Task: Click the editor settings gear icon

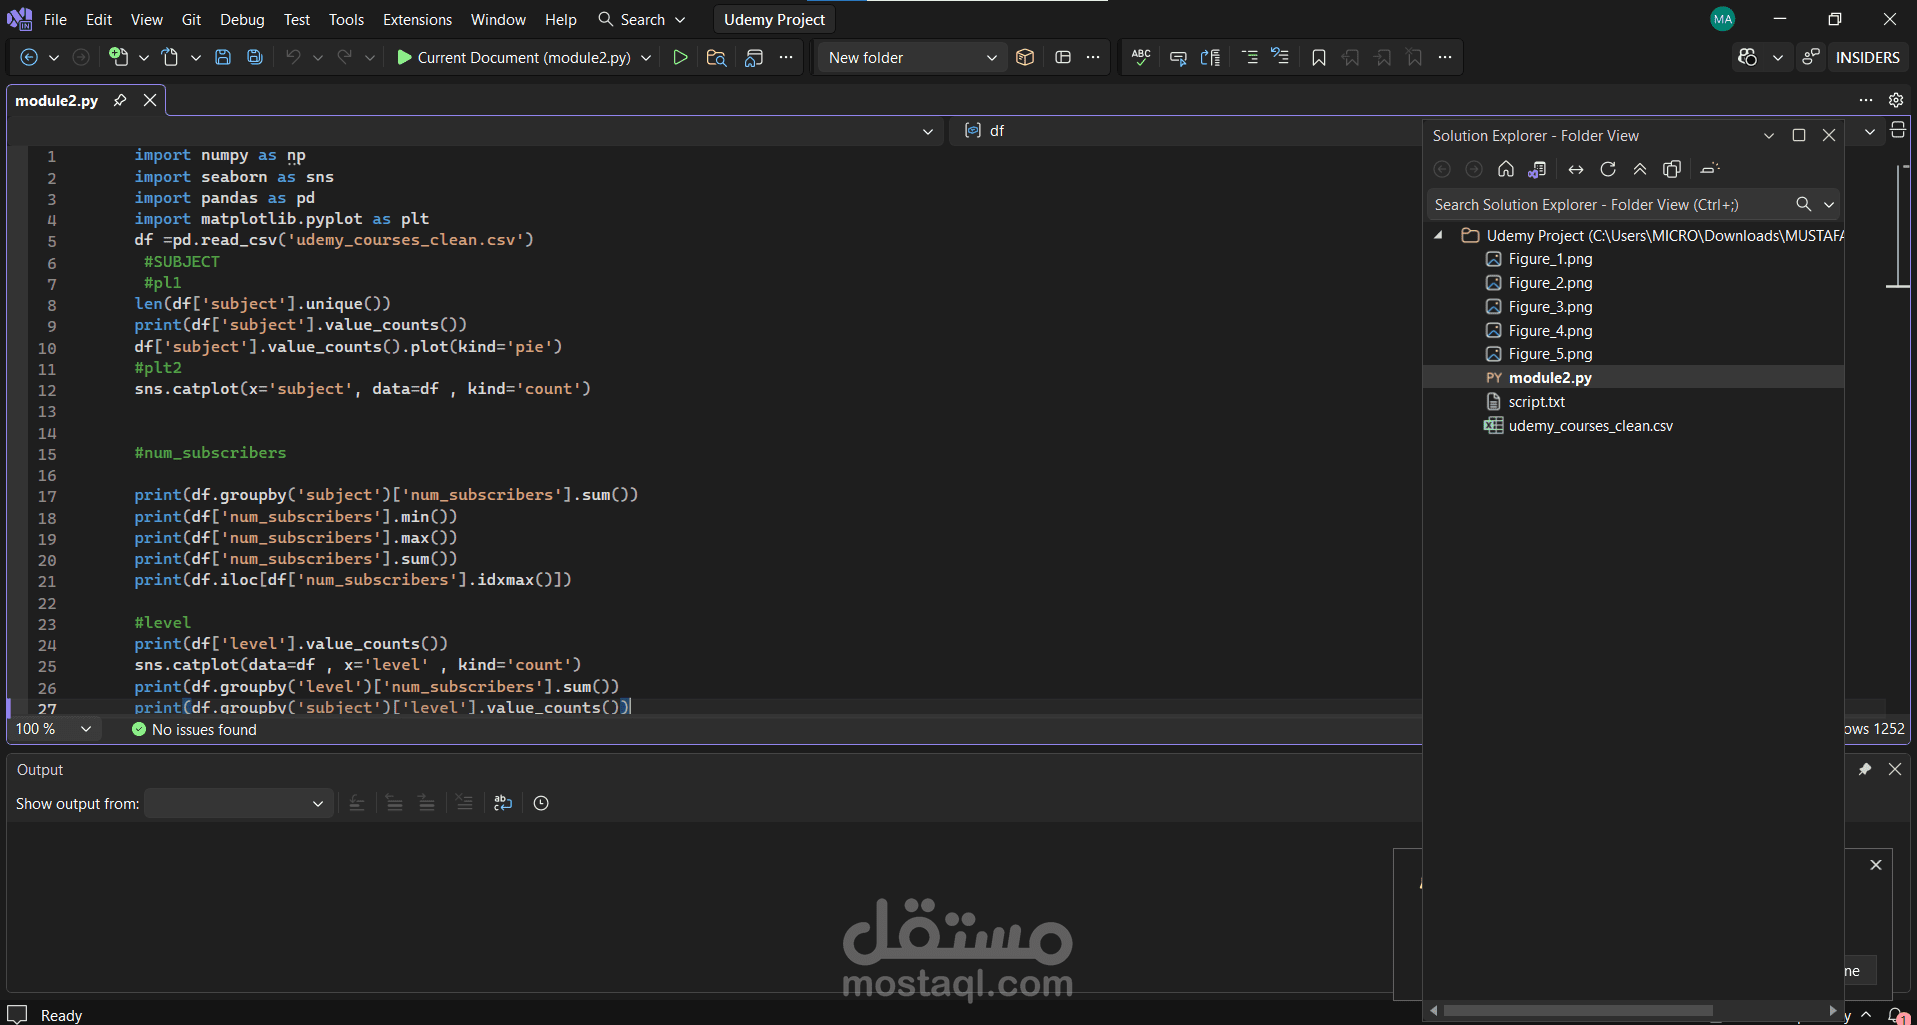Action: tap(1896, 100)
